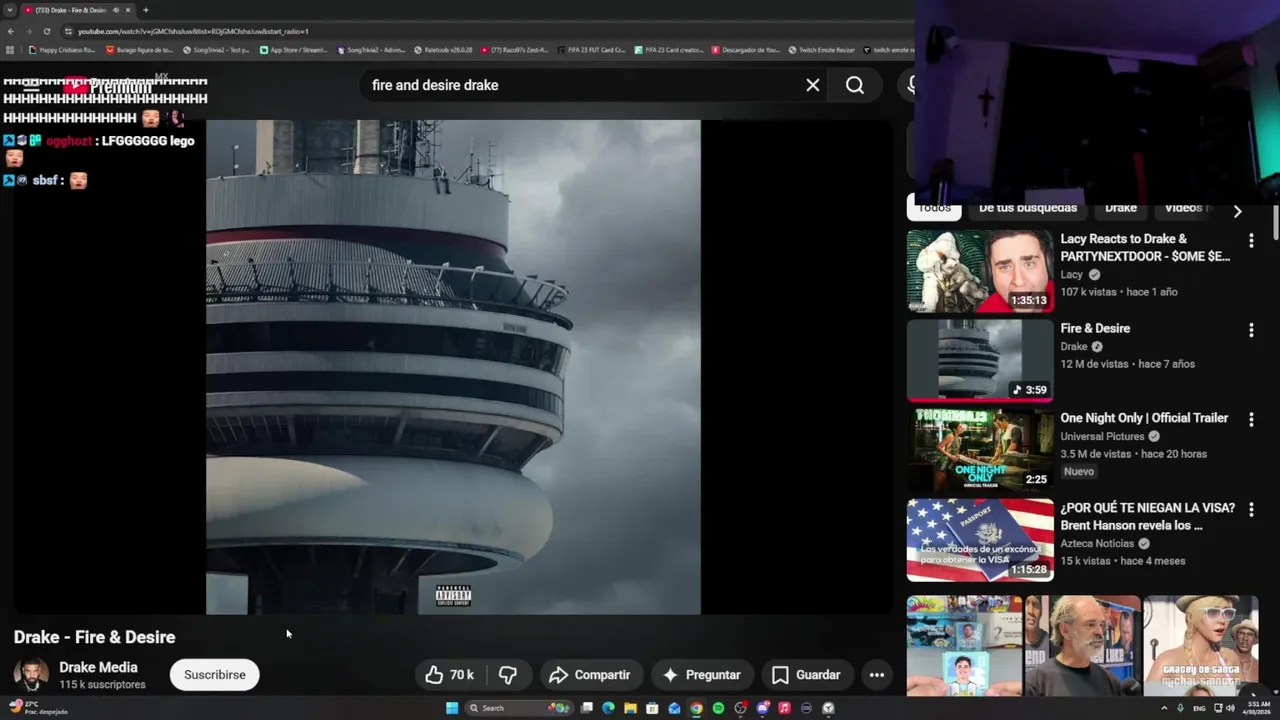The height and width of the screenshot is (720, 1280).
Task: Dislike the video with thumbs down
Action: pos(508,675)
